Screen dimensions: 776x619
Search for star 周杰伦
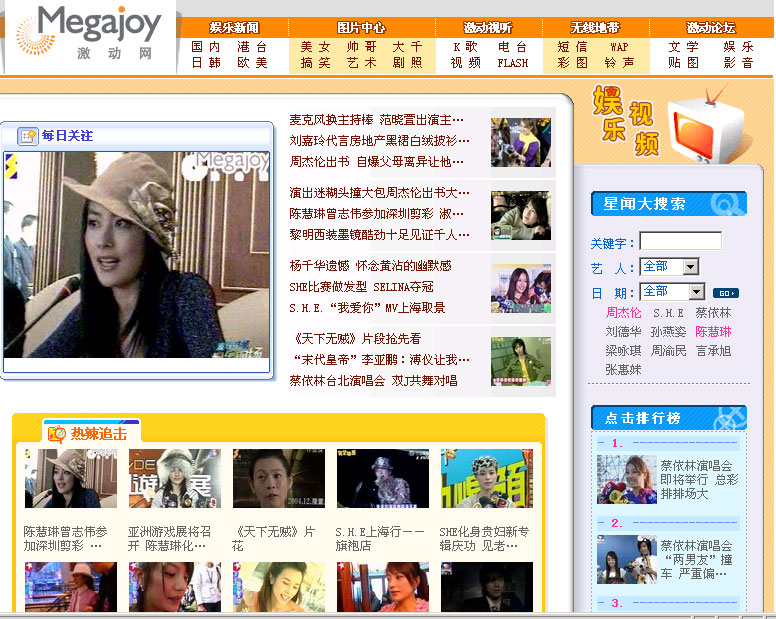click(x=624, y=313)
